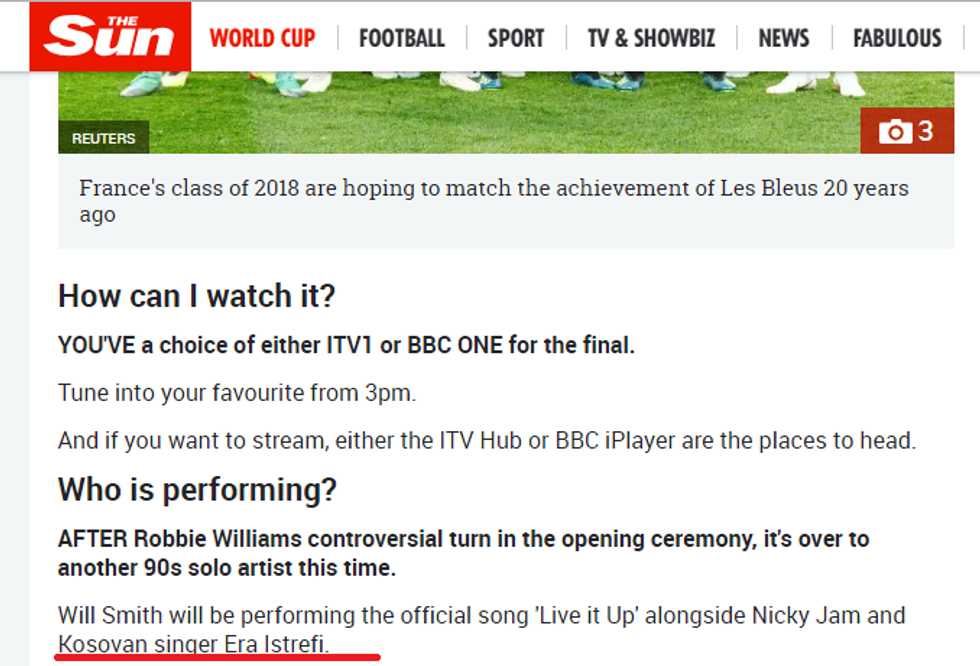Click the ITV Hub or BBC iPlayer sentence
The height and width of the screenshot is (666, 980).
[486, 440]
